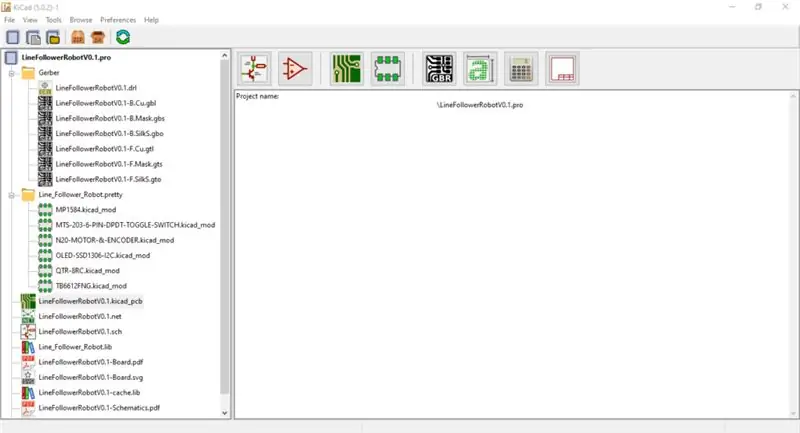Open the Help menu
Image resolution: width=800 pixels, height=433 pixels.
coord(151,20)
